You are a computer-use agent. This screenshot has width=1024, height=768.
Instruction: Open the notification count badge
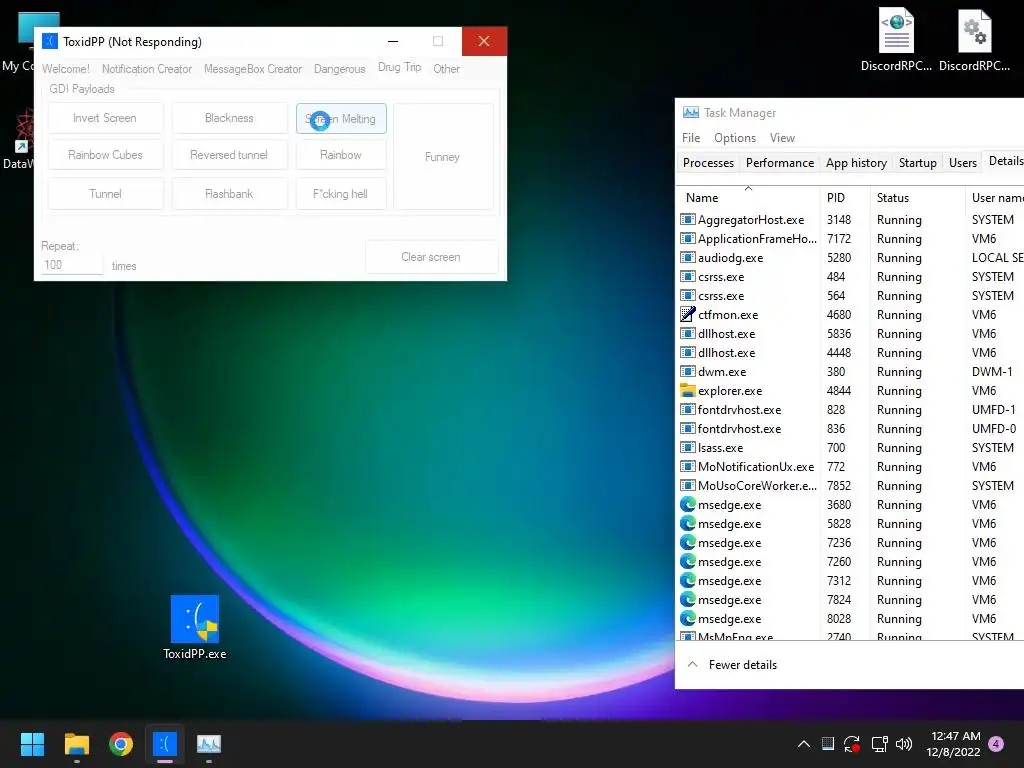(x=996, y=743)
